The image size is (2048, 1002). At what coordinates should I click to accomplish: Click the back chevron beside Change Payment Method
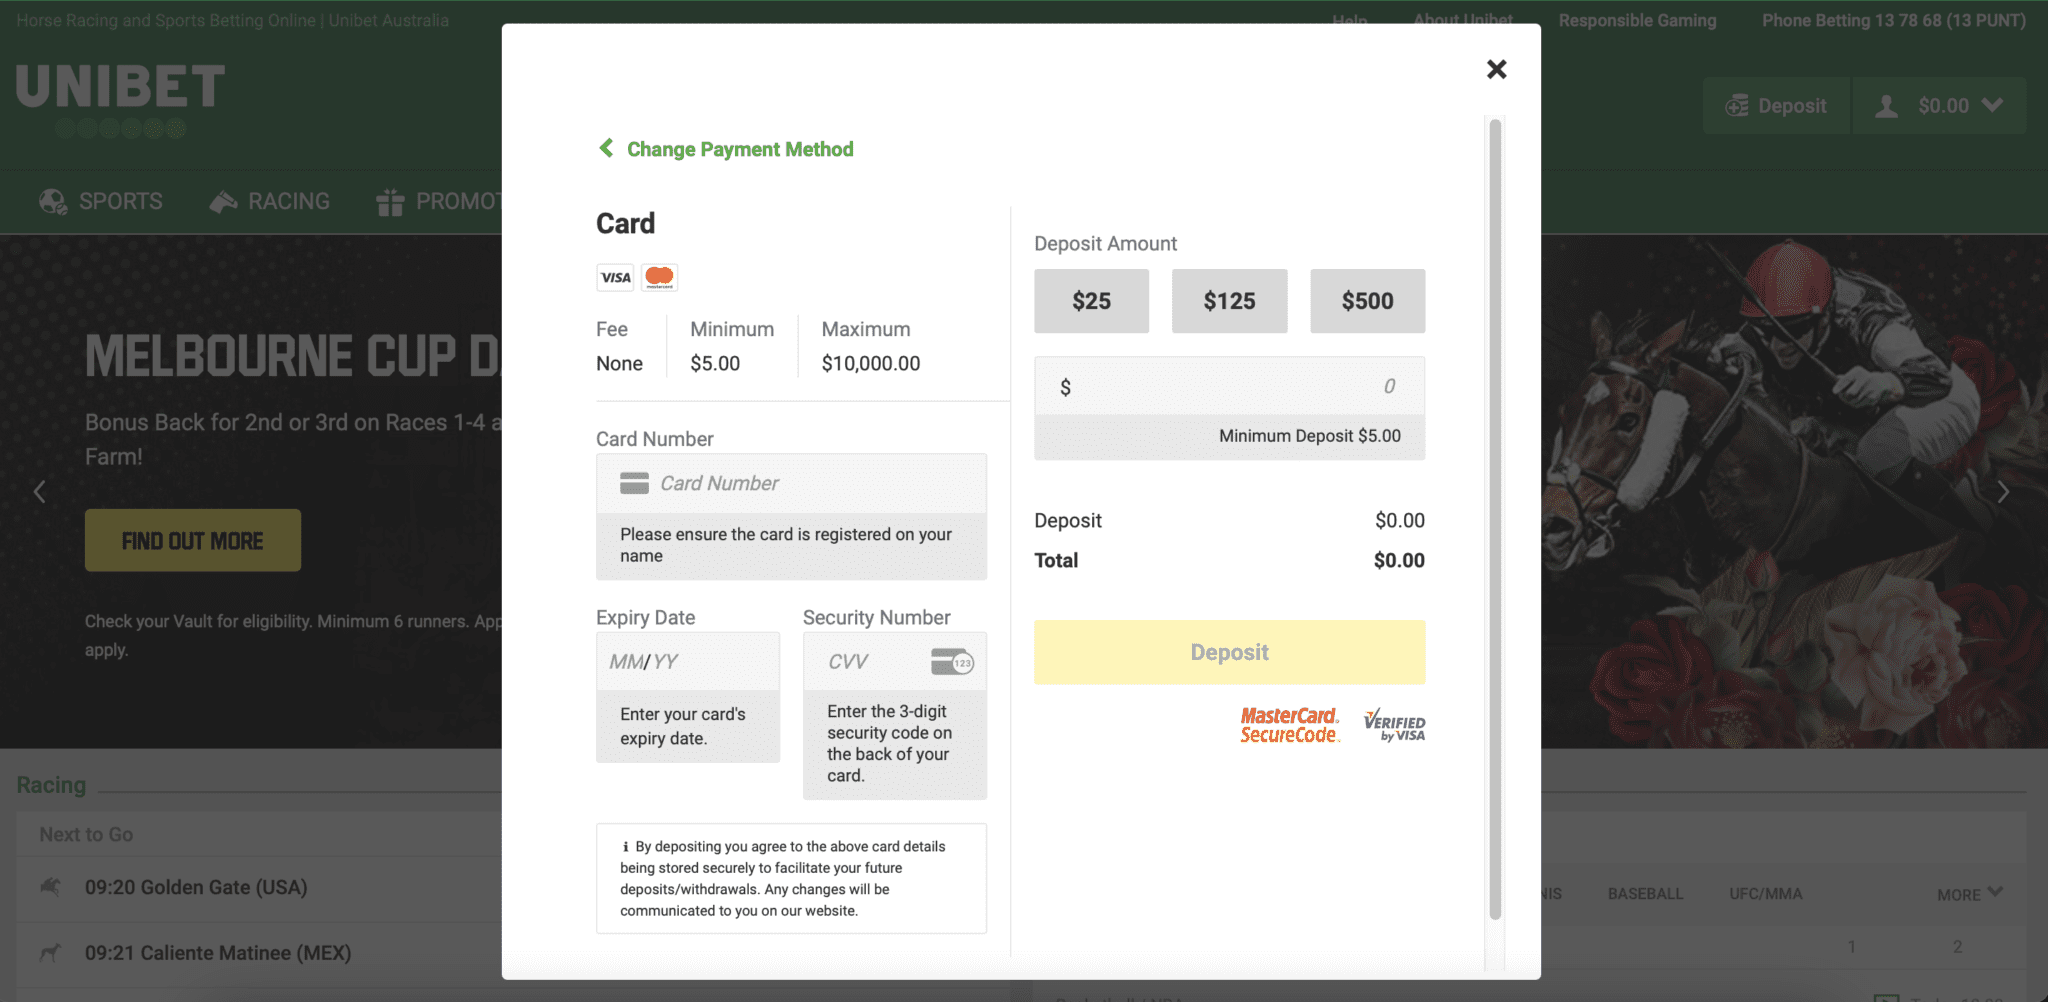click(x=606, y=148)
